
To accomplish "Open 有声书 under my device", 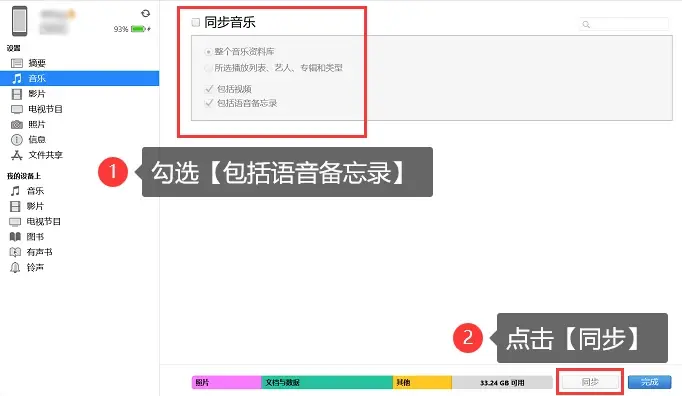I will click(x=39, y=252).
